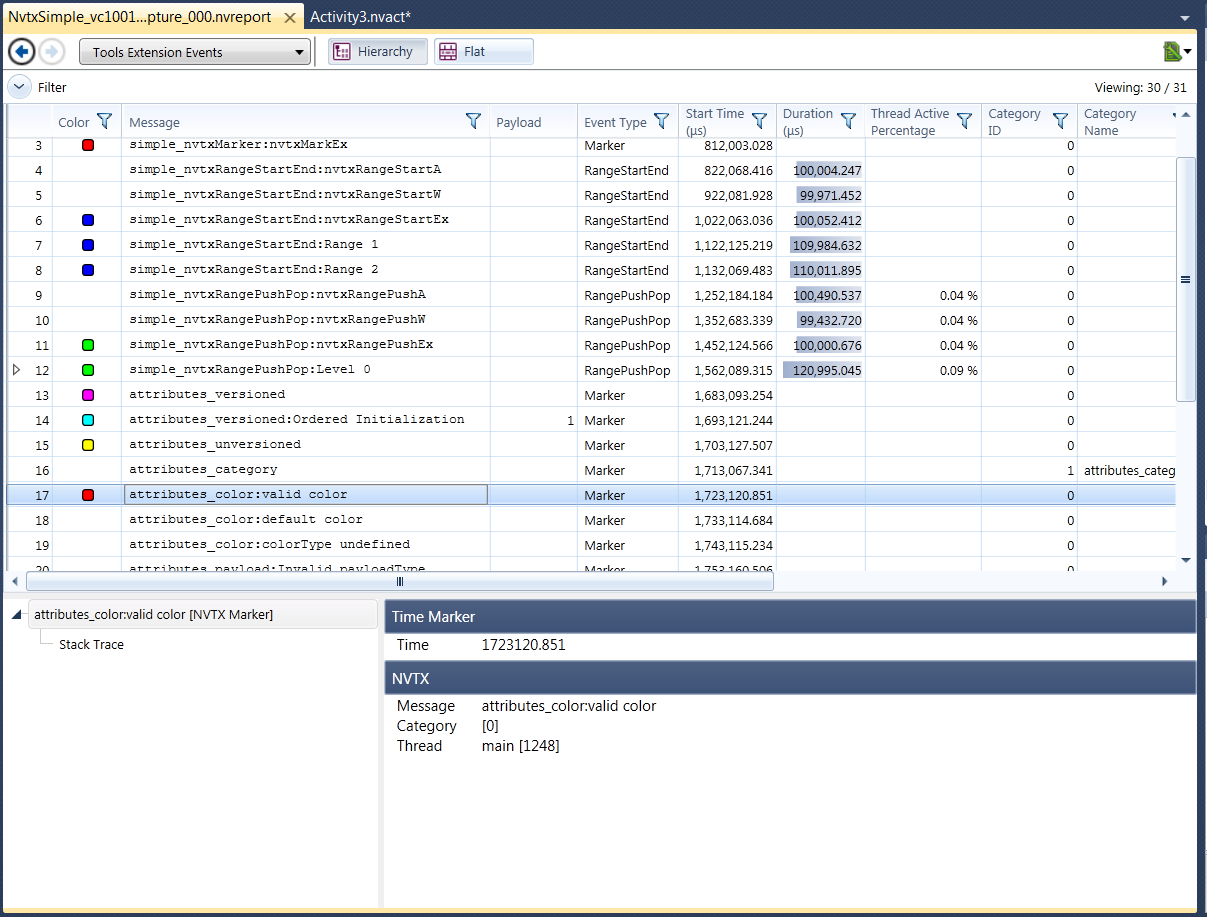The width and height of the screenshot is (1207, 917).
Task: Click the scroll down arrow of table
Action: coord(1186,560)
